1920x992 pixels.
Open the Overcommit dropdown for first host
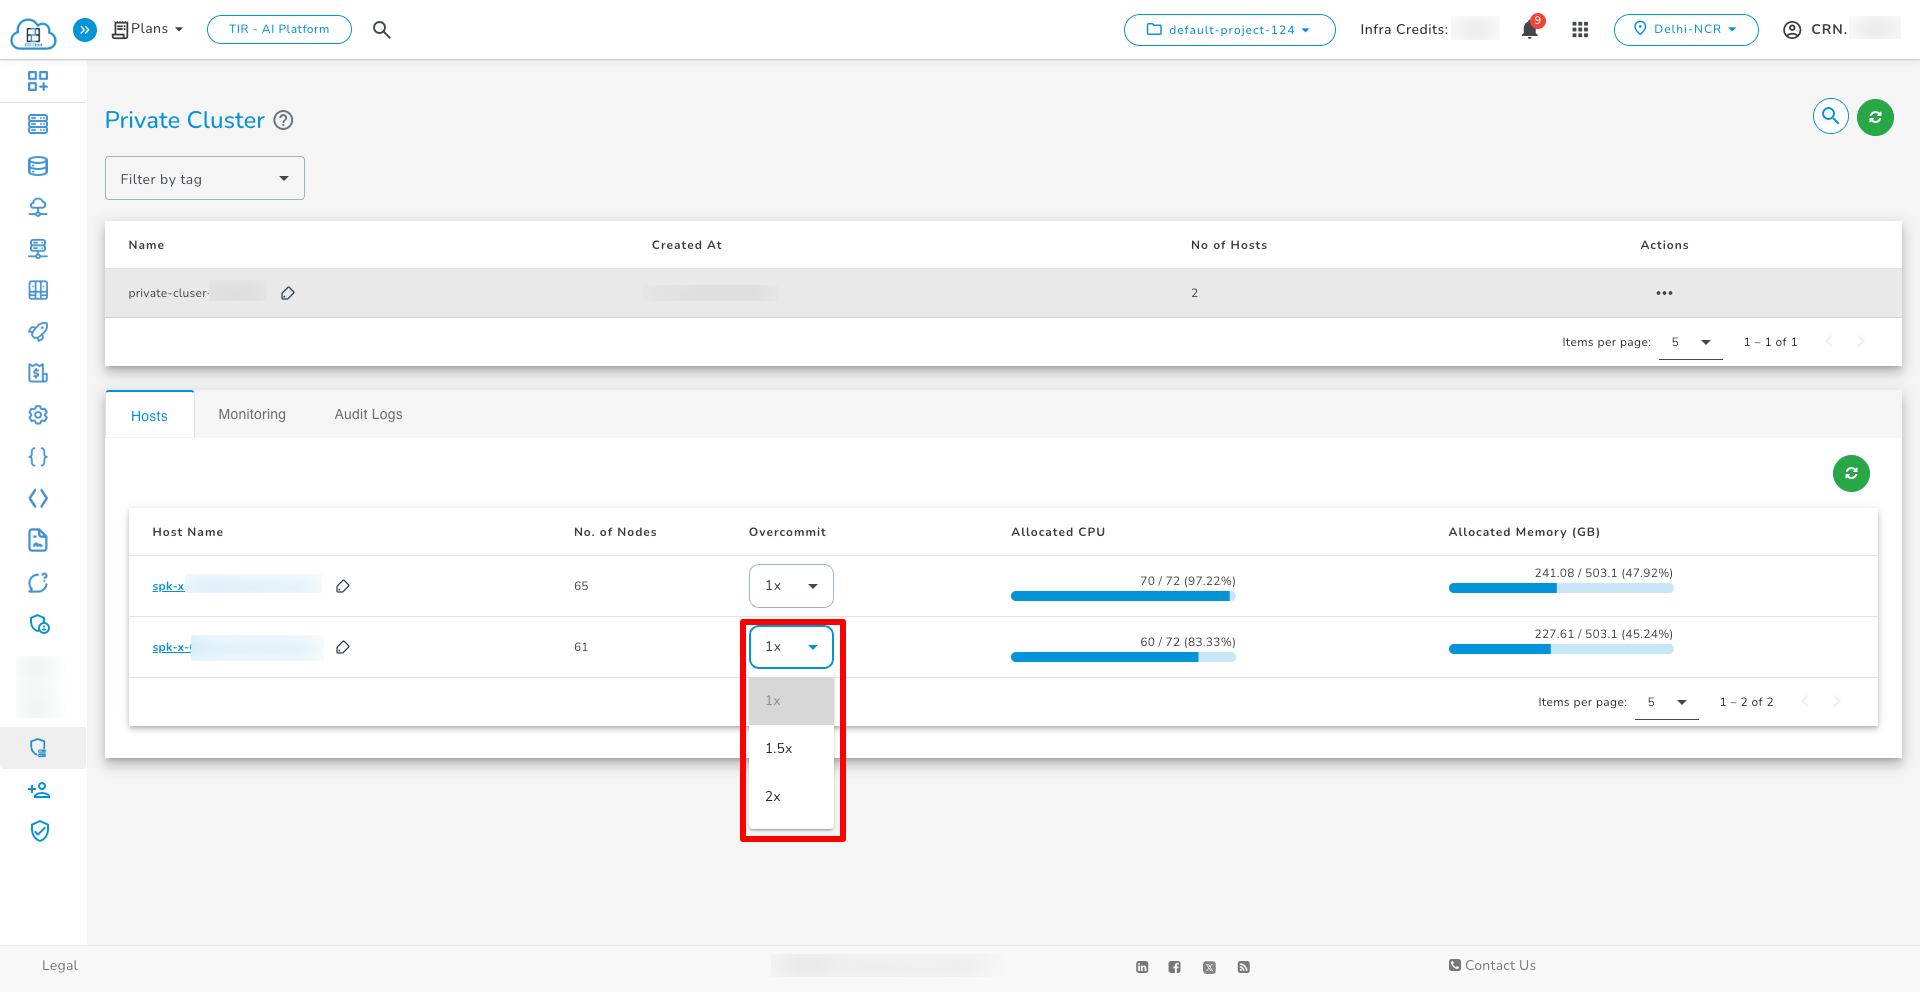coord(791,586)
